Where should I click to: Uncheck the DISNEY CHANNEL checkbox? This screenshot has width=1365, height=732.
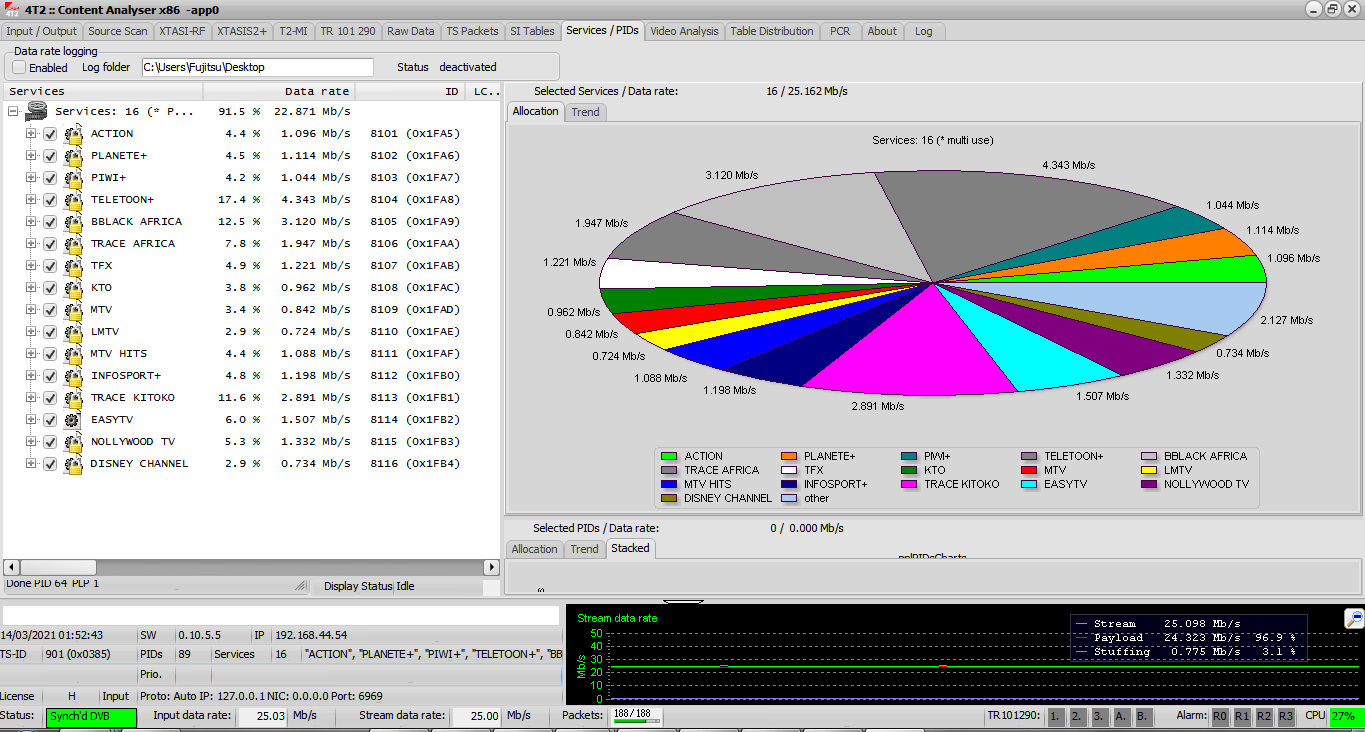pyautogui.click(x=50, y=464)
